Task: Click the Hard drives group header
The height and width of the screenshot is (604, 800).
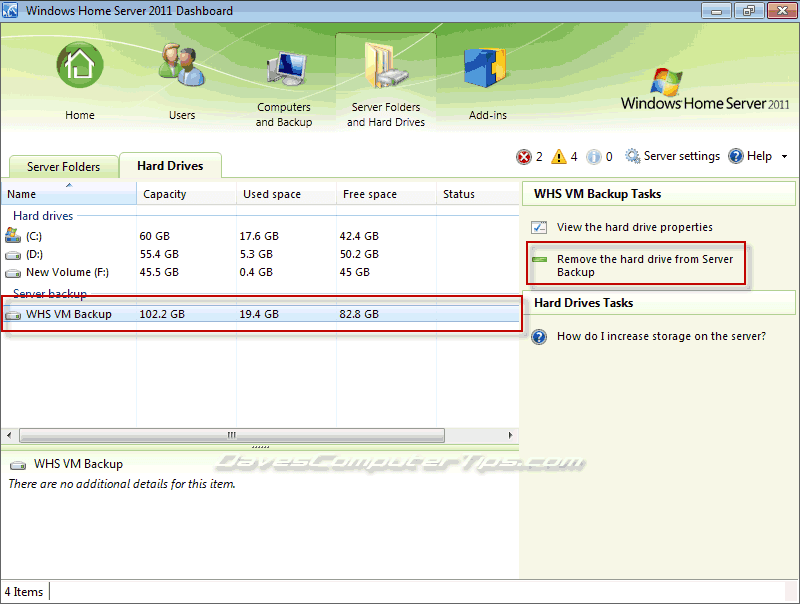Action: coord(43,216)
